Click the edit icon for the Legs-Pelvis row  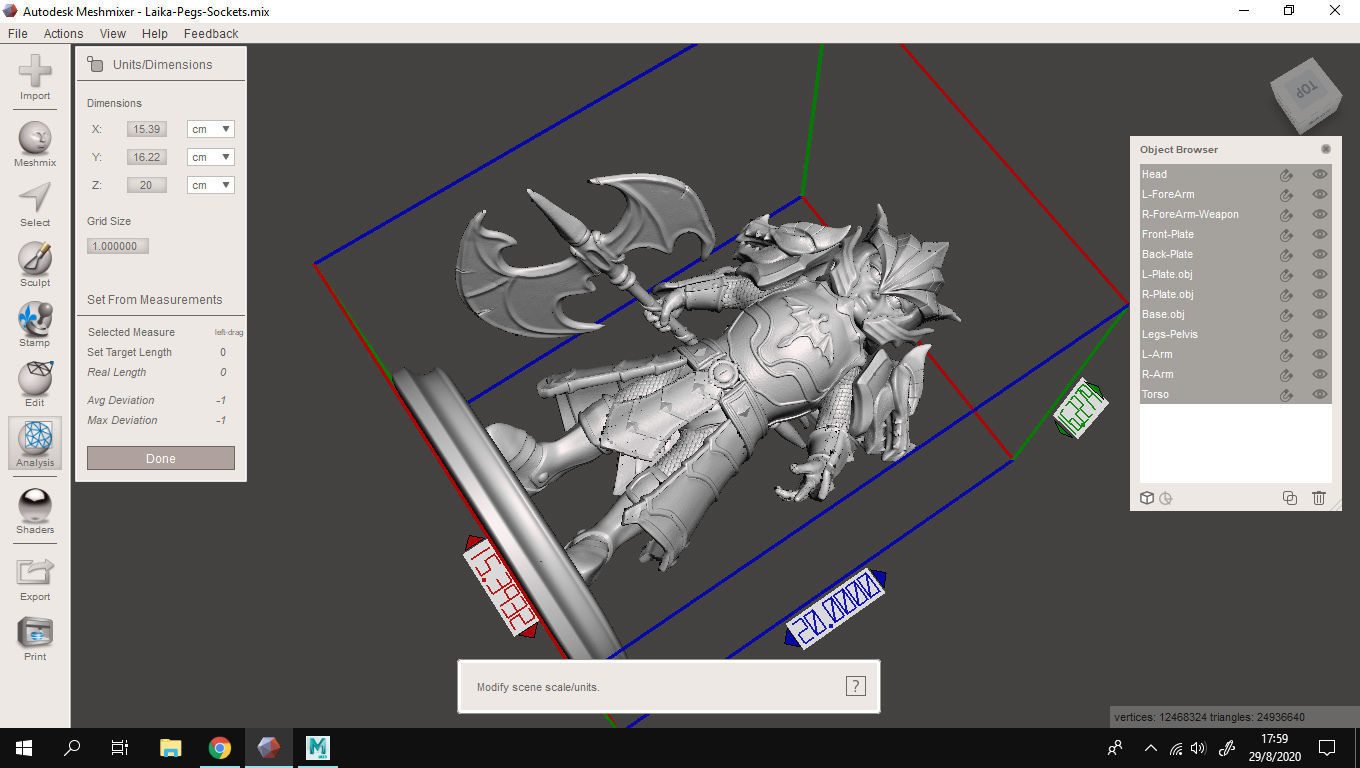1286,334
